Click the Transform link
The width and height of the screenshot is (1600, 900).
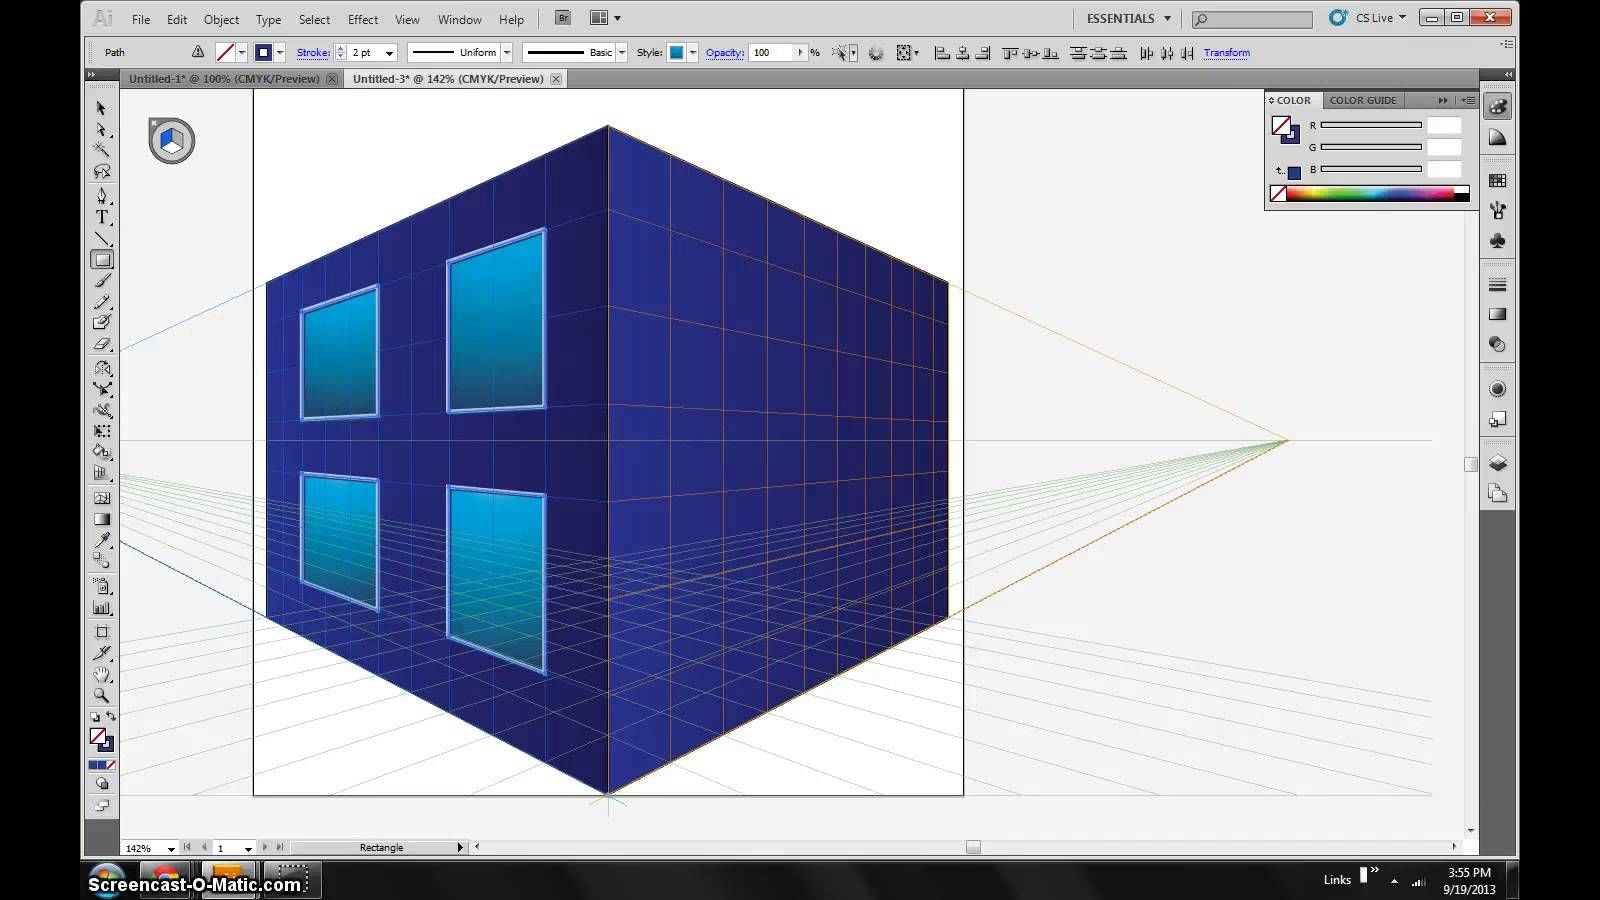1226,53
